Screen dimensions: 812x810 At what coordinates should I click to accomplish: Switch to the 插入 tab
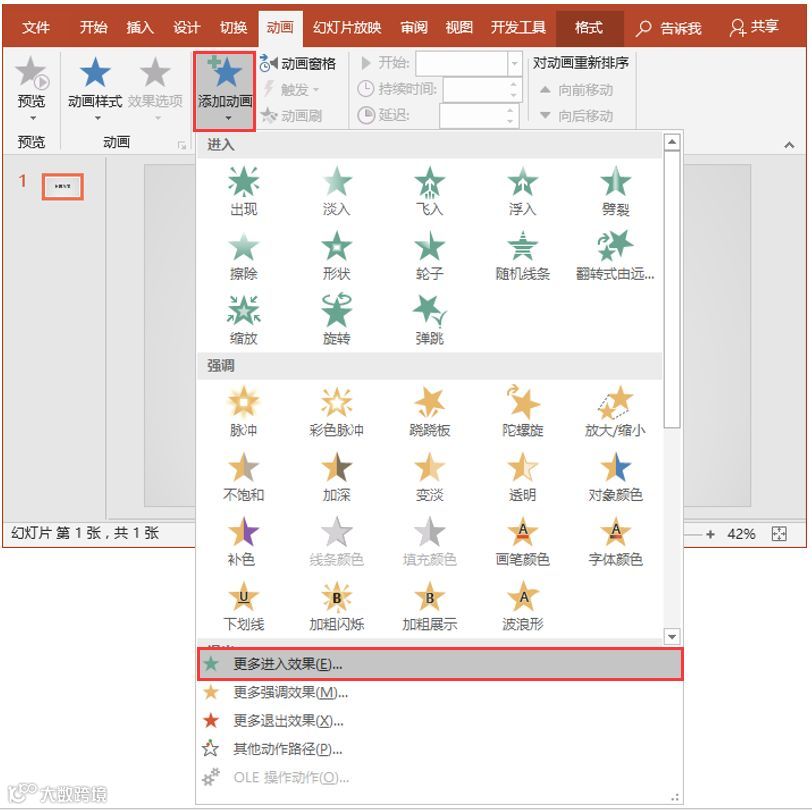(x=140, y=27)
